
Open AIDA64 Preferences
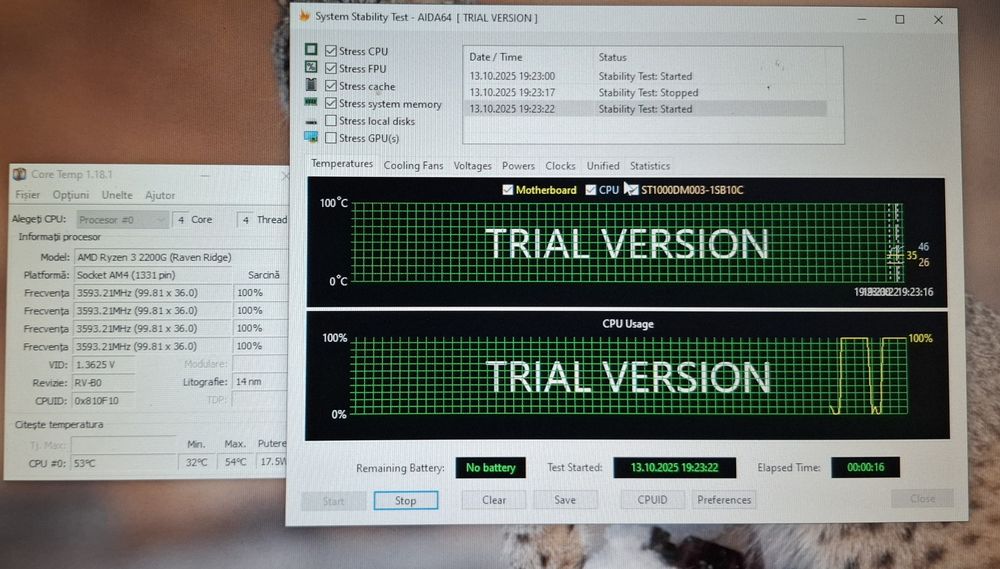pos(724,499)
